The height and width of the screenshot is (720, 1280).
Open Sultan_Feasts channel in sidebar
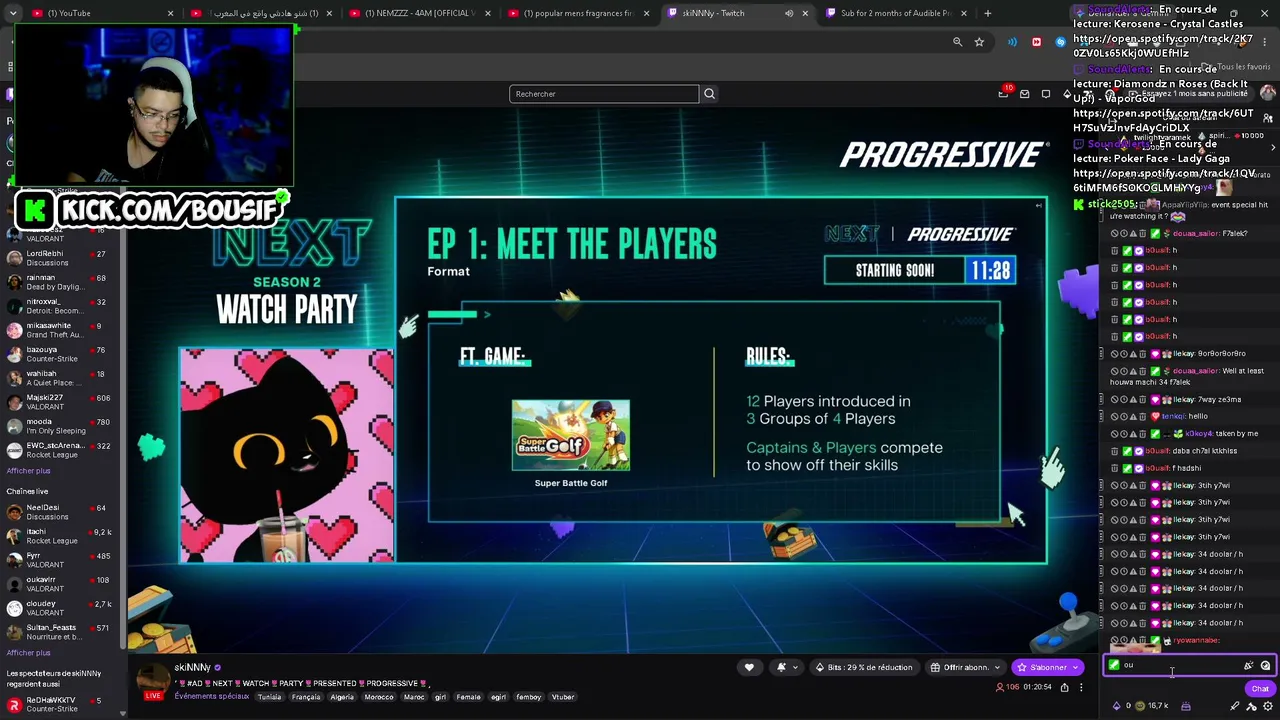(x=60, y=632)
